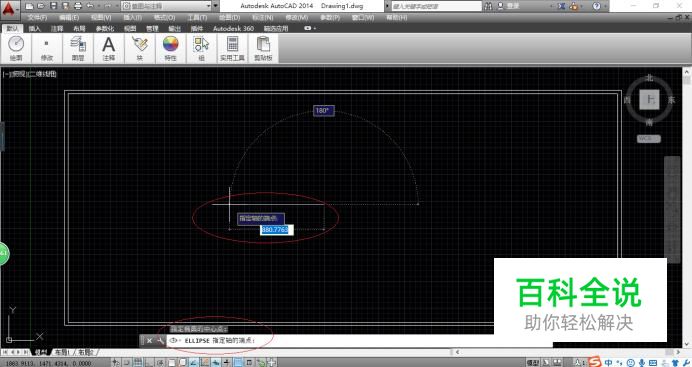
Task: Open the Properties (特性) color wheel panel
Action: click(170, 49)
